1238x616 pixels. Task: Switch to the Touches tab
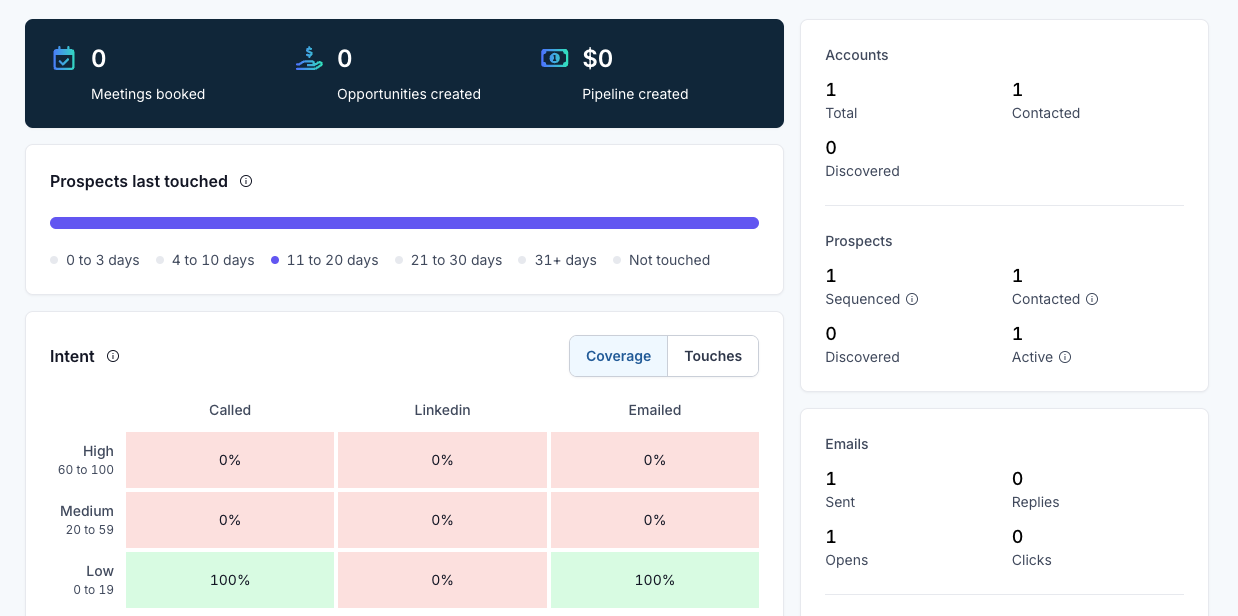[712, 356]
